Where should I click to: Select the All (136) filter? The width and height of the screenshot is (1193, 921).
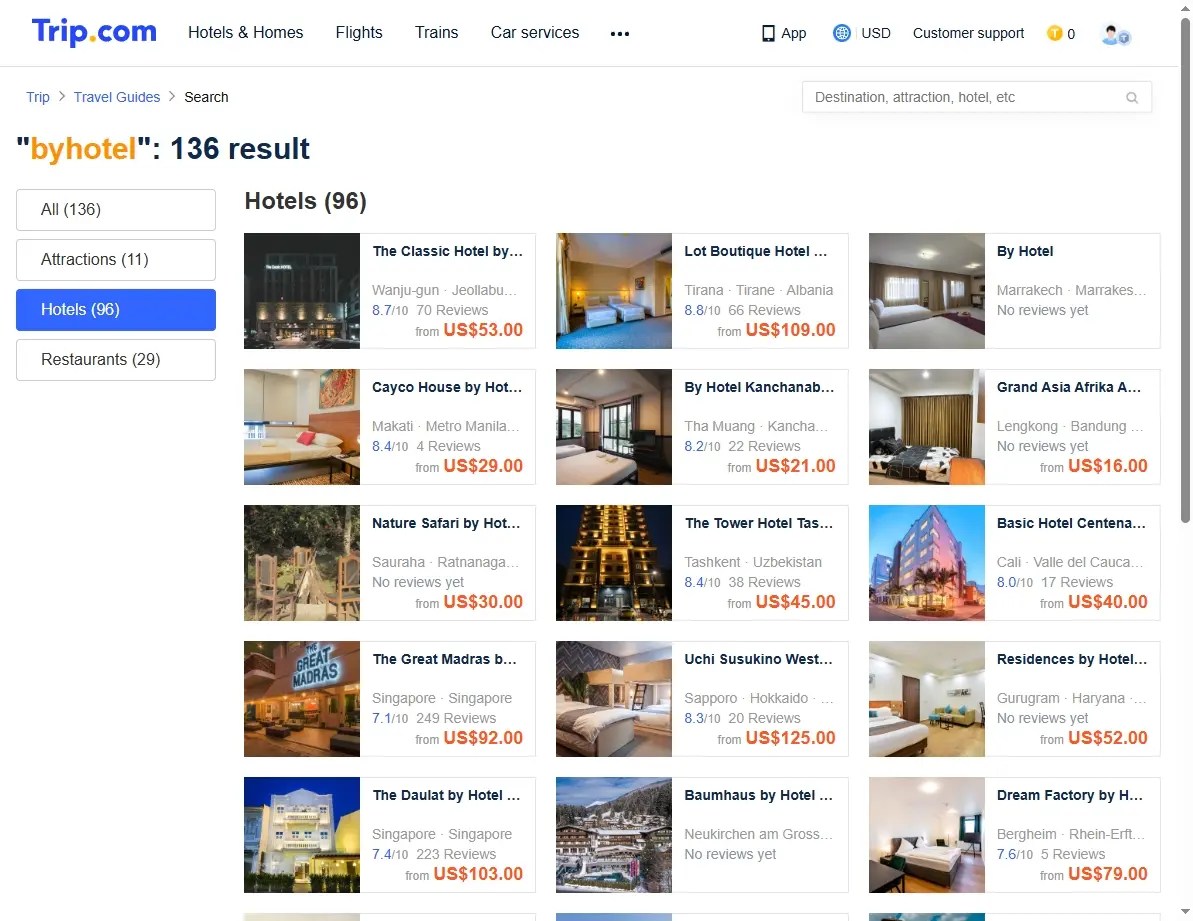point(116,210)
